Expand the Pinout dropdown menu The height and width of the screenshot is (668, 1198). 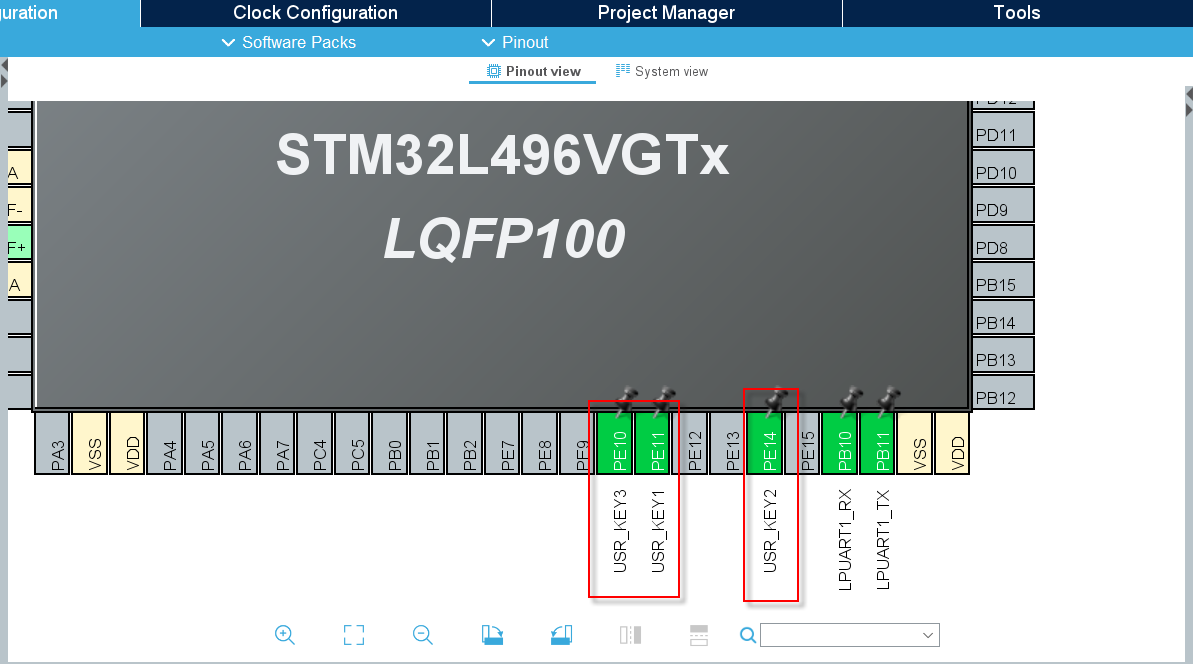click(515, 43)
